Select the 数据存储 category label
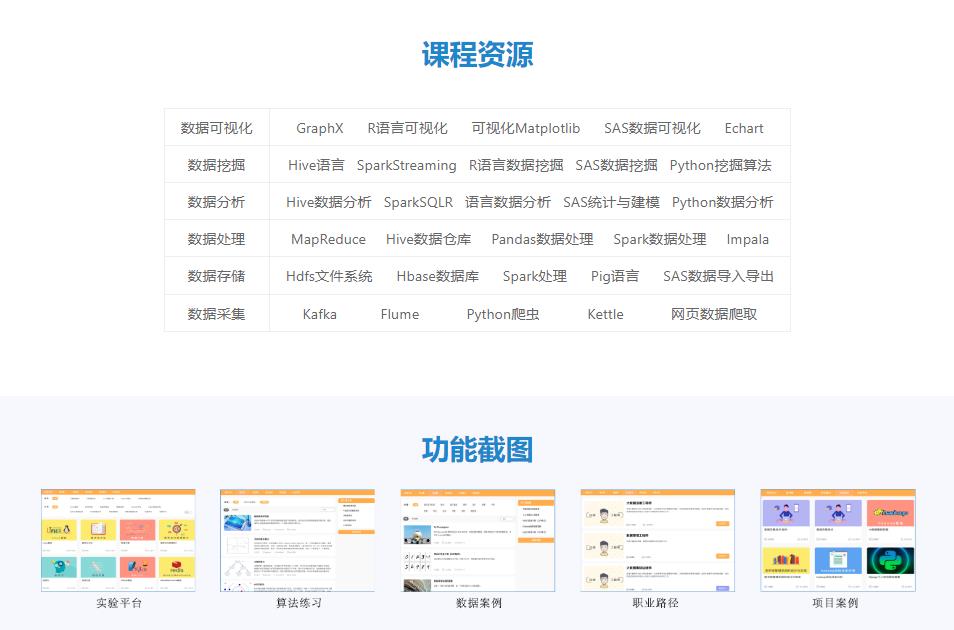This screenshot has height=630, width=954. [216, 276]
